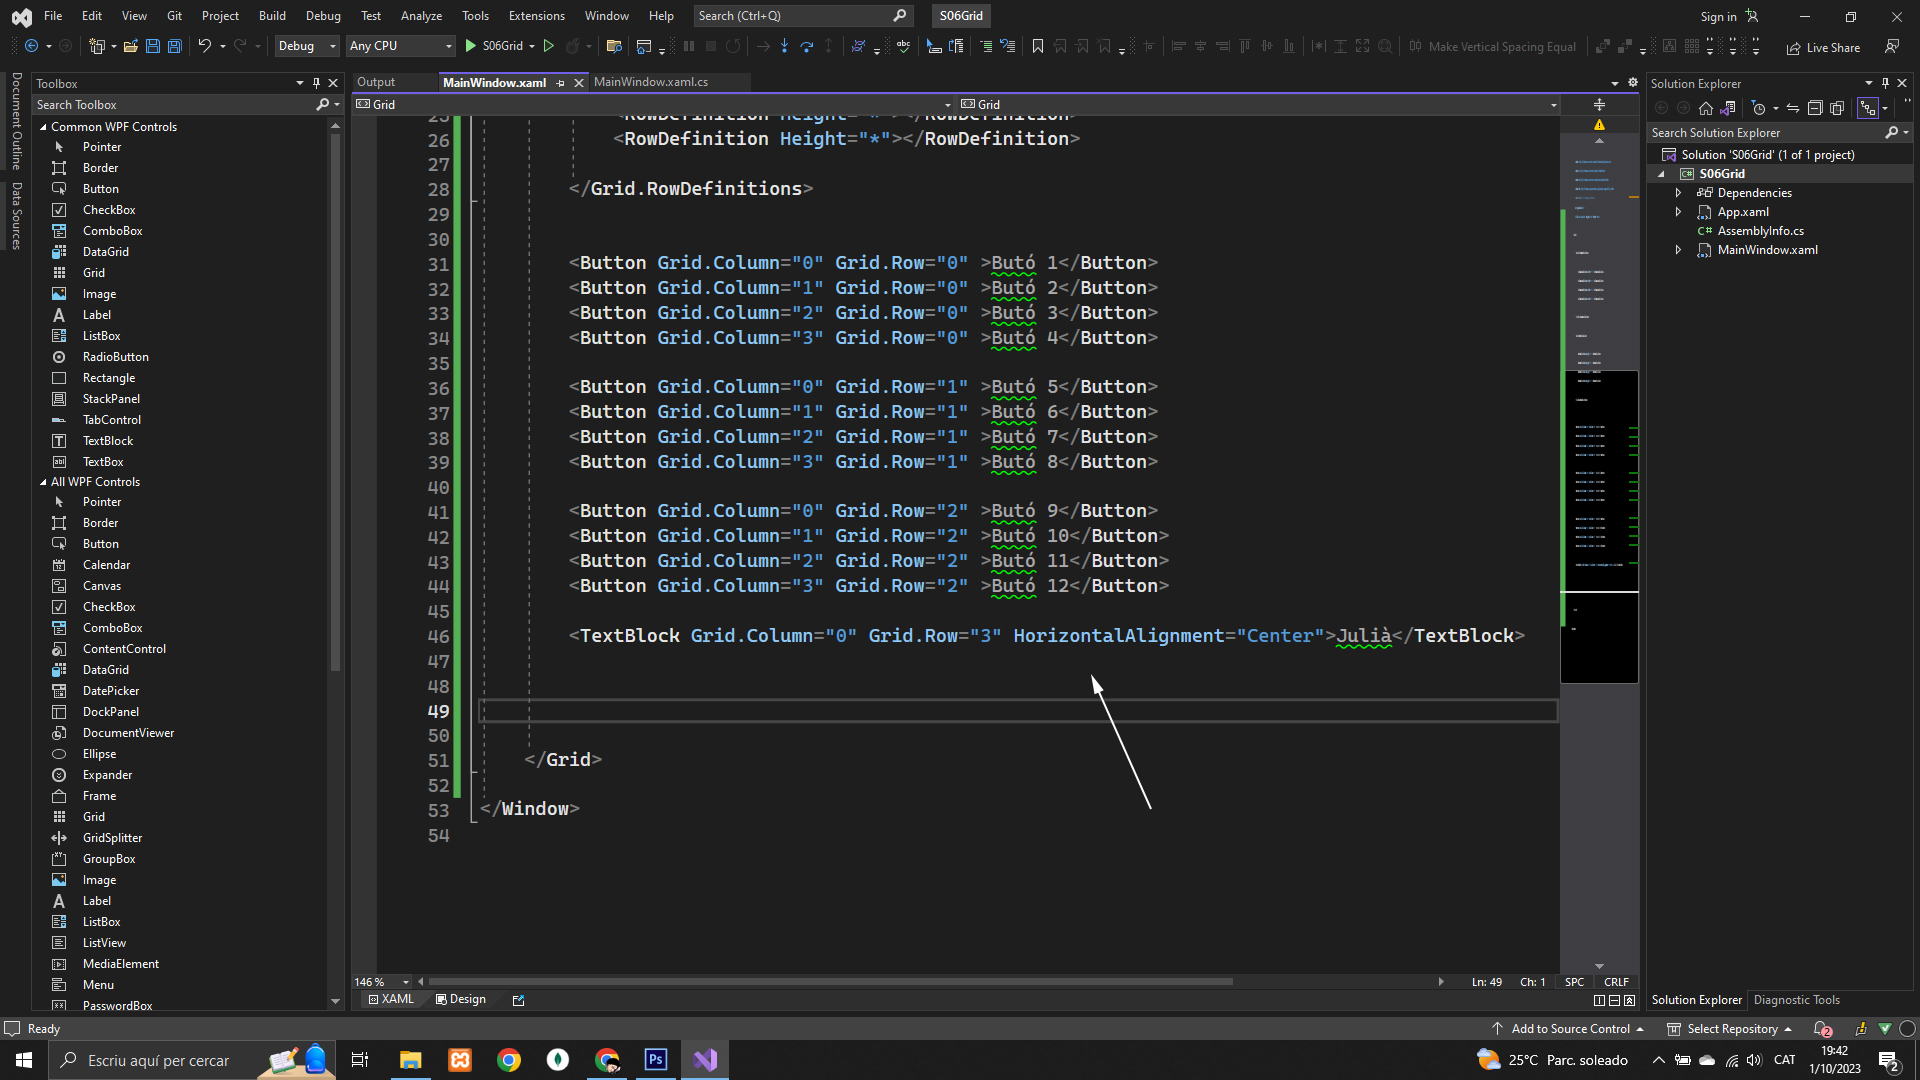Click the Open File folder icon
Image resolution: width=1920 pixels, height=1080 pixels.
pos(130,46)
